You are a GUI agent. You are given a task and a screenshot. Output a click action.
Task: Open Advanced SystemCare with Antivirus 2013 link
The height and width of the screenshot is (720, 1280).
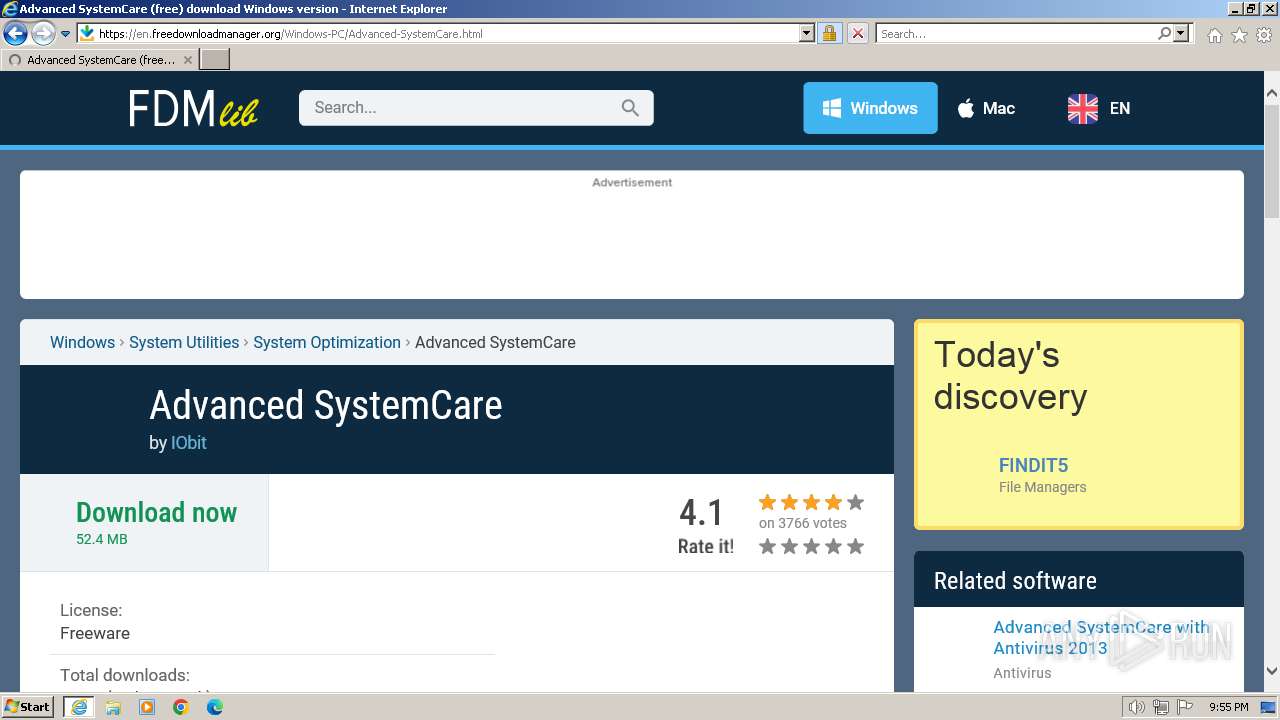click(x=1101, y=637)
